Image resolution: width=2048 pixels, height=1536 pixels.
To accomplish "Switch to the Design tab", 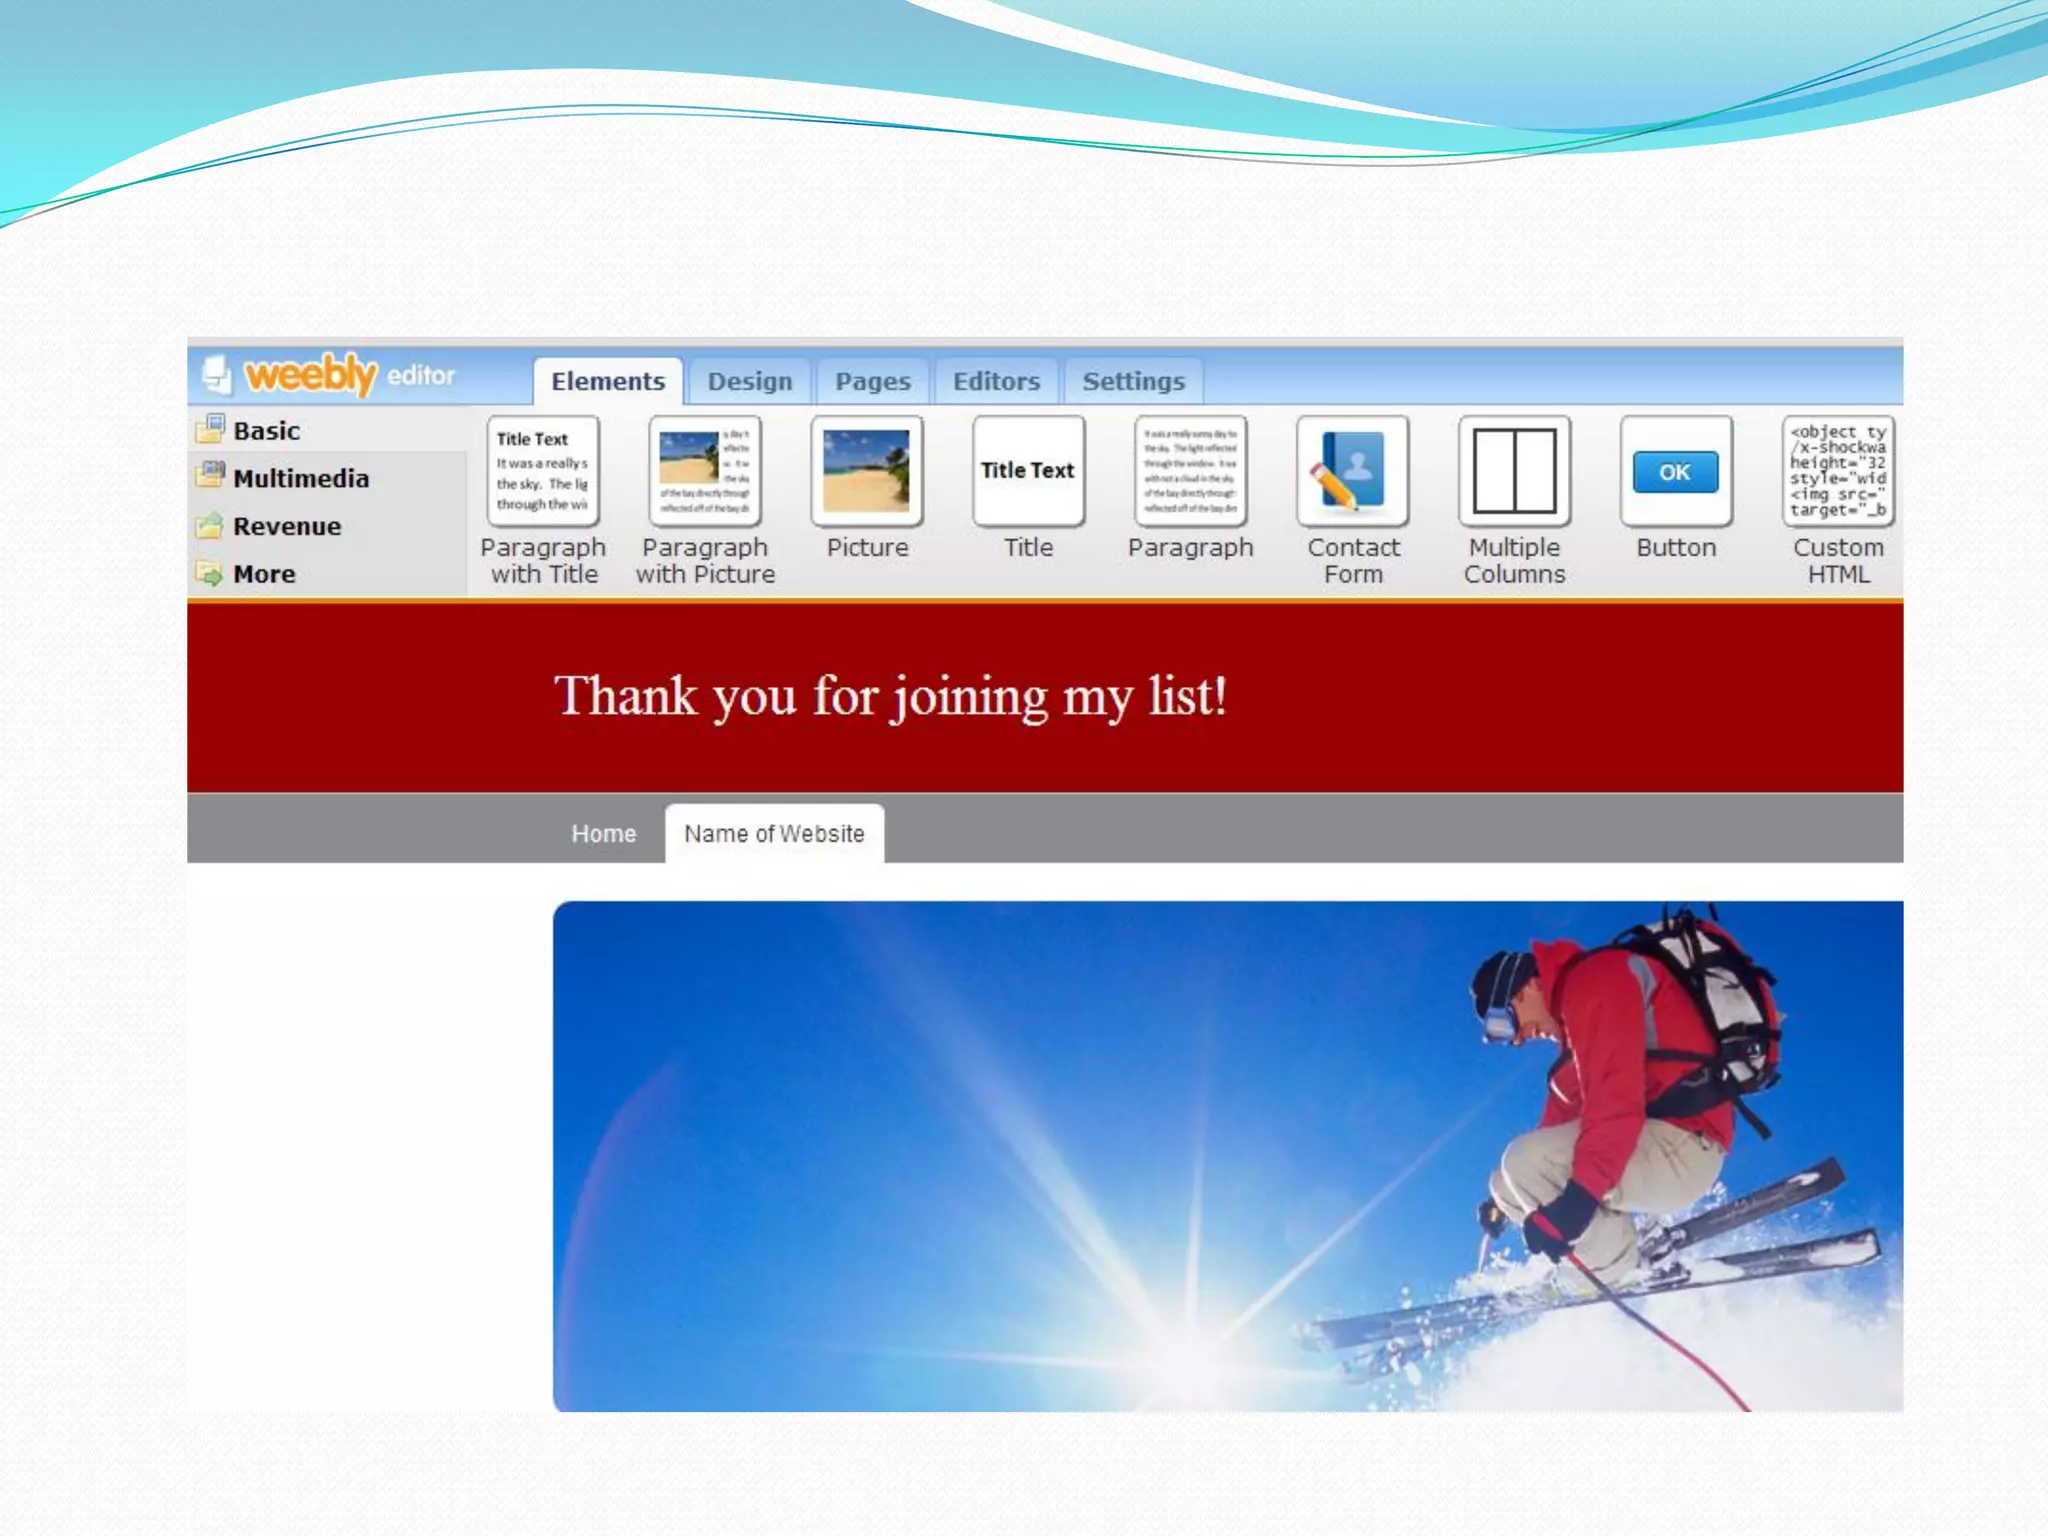I will [x=750, y=382].
